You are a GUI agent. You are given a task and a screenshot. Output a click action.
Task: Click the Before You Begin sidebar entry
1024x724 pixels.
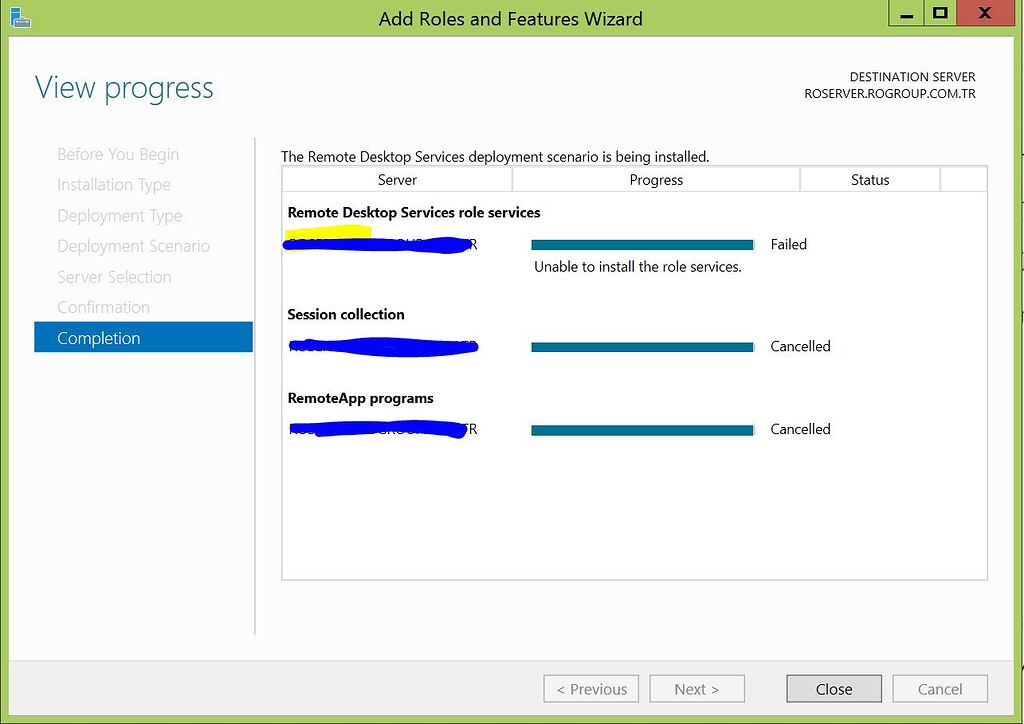click(x=117, y=154)
